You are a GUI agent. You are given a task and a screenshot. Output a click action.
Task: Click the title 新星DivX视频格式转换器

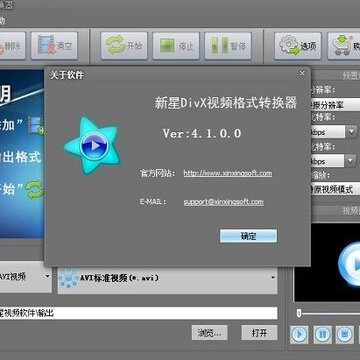(x=226, y=103)
